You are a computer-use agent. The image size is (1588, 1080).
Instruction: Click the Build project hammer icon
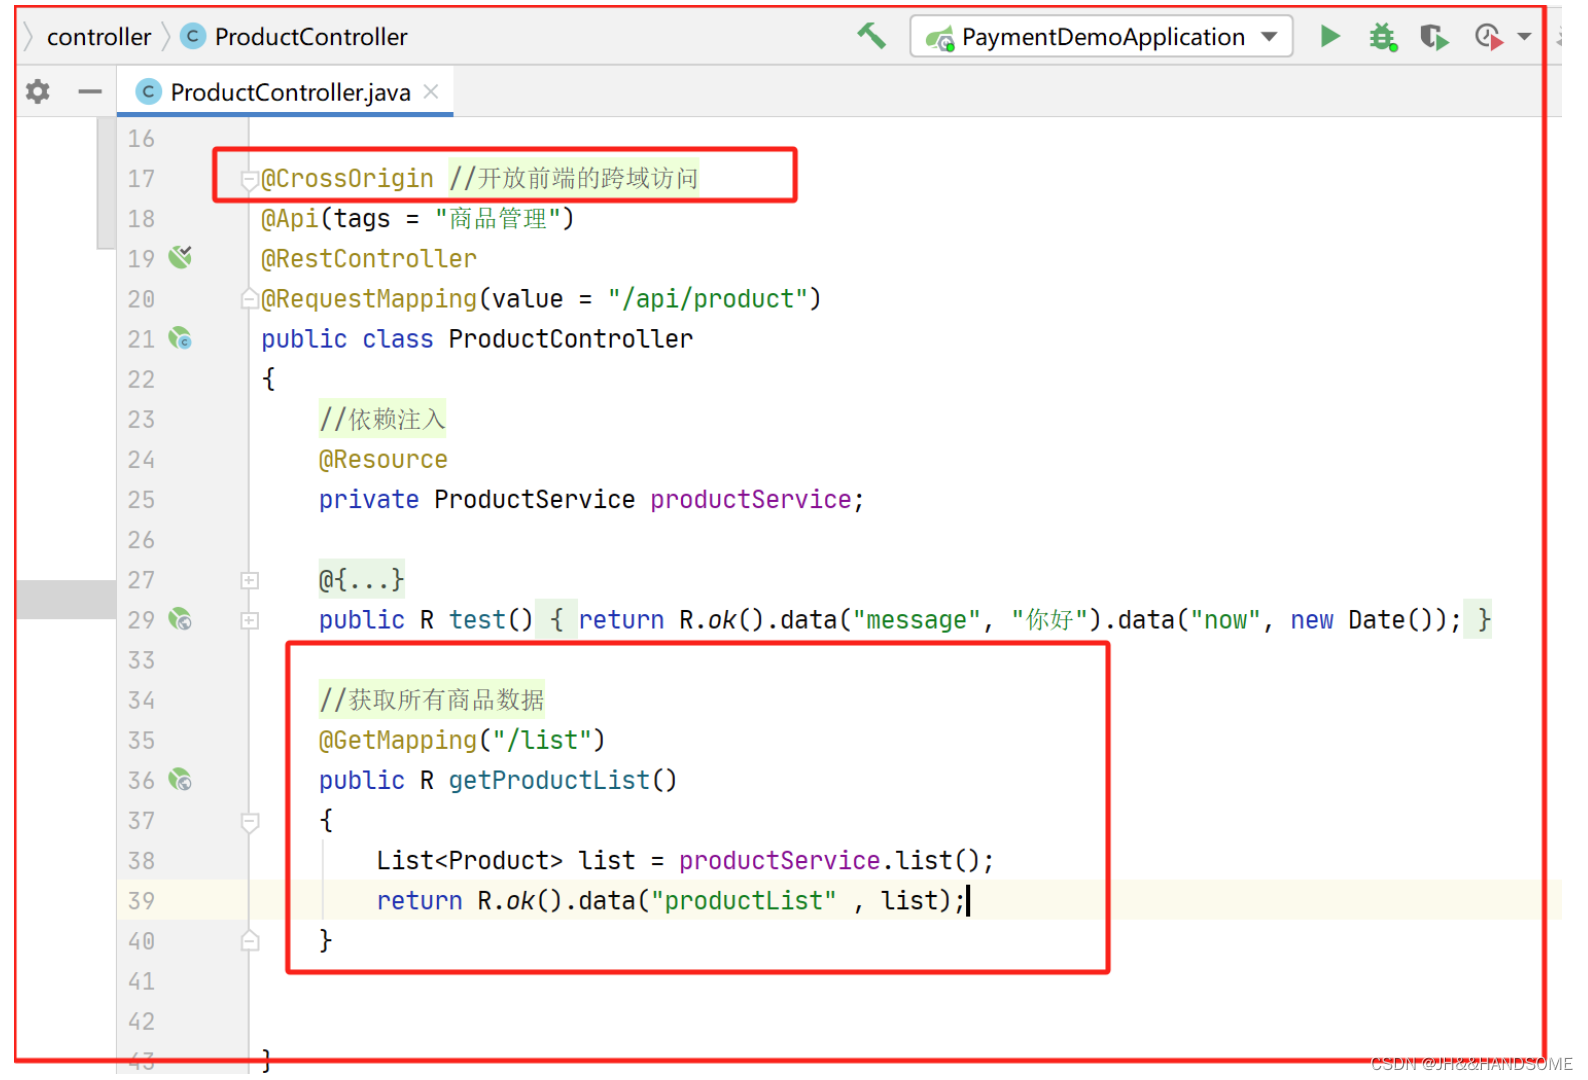871,36
